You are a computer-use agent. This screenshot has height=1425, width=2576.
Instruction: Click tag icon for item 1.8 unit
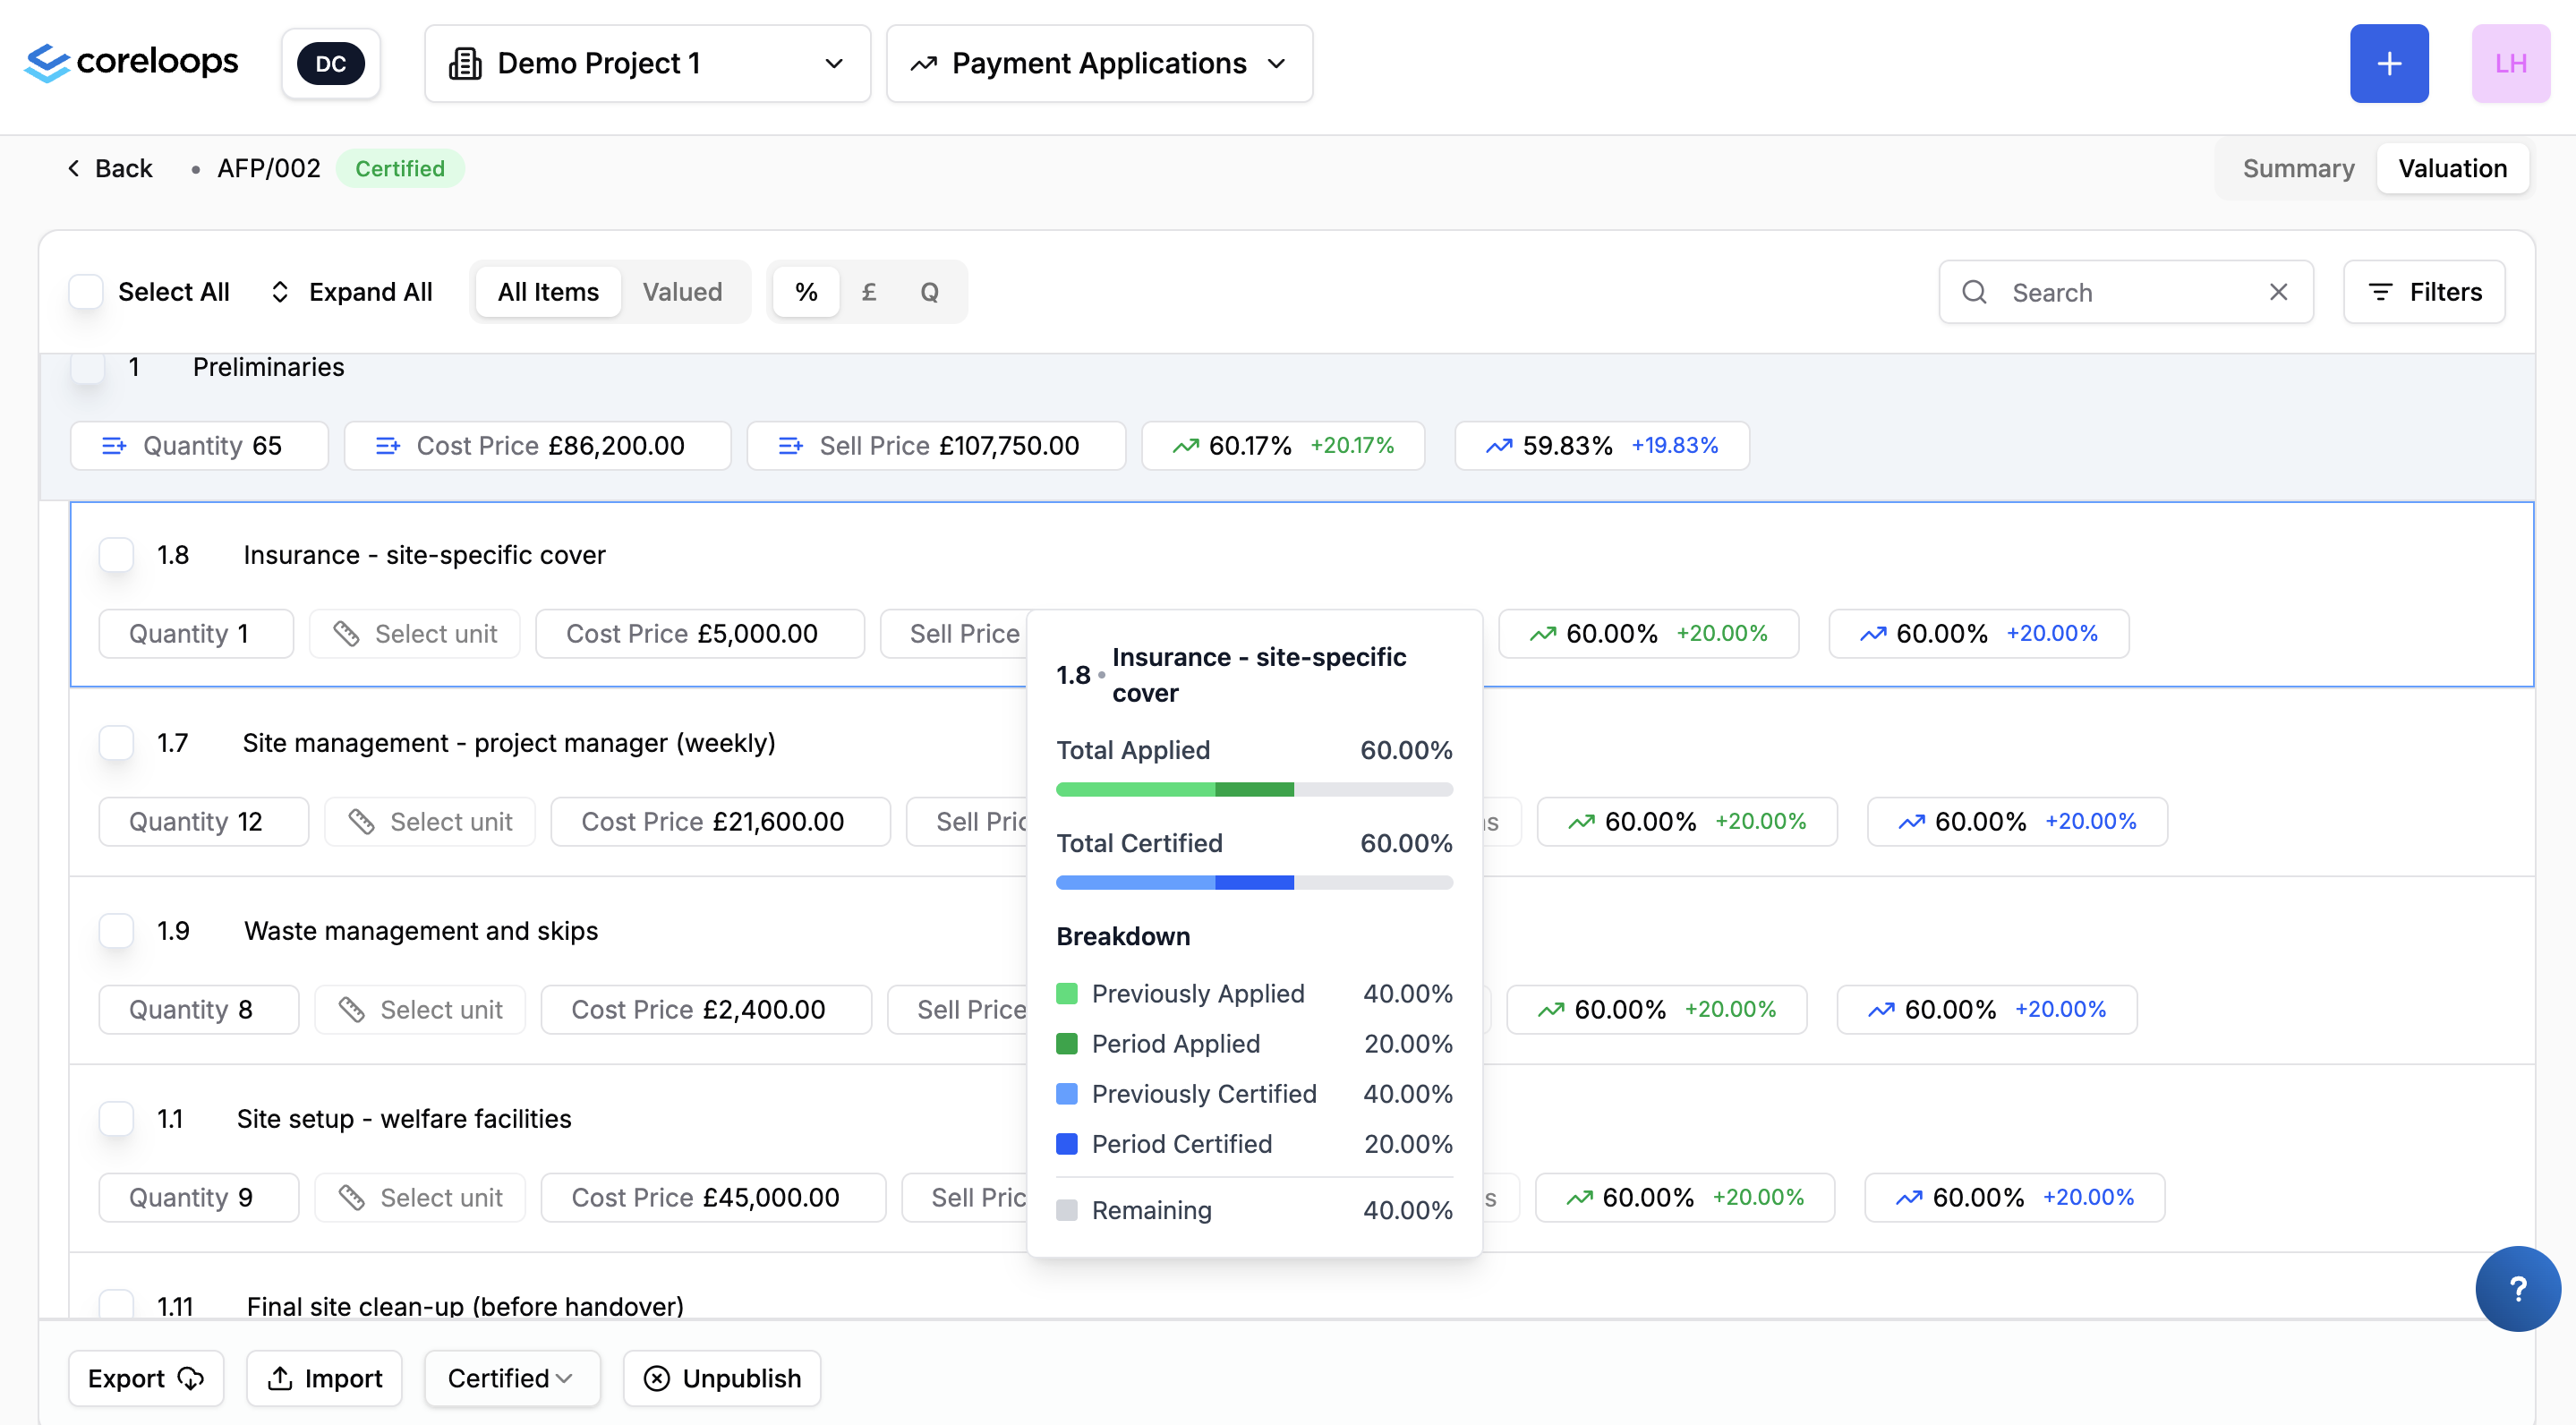coord(346,634)
